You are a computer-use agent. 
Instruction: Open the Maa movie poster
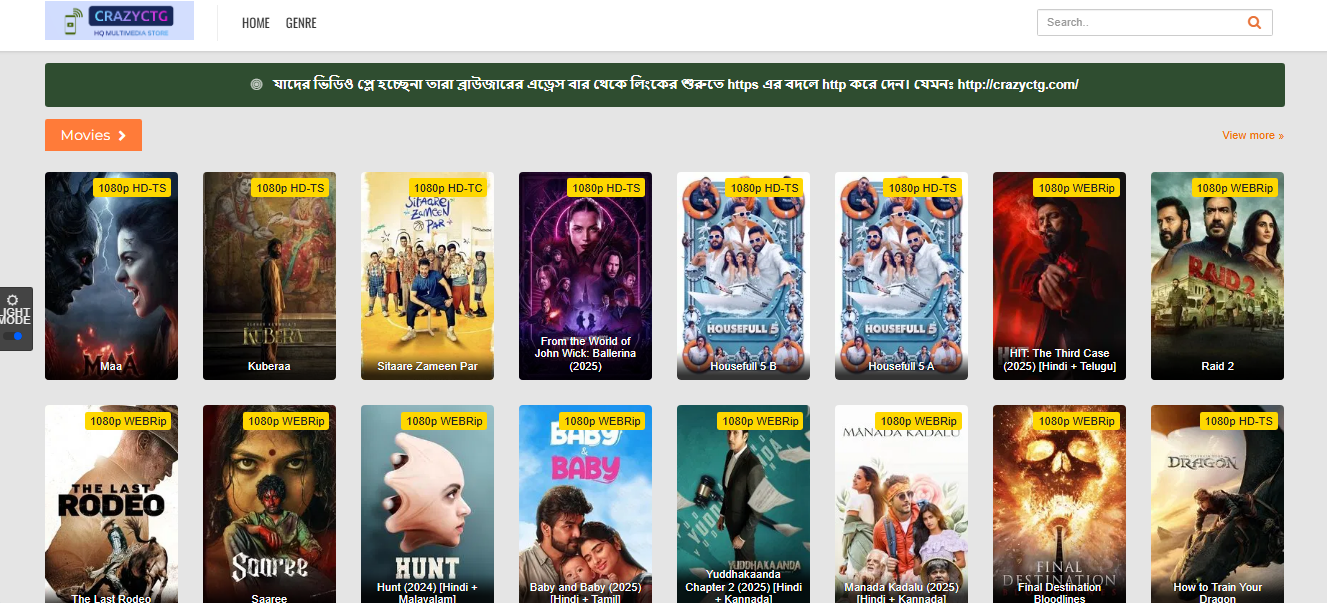[x=111, y=276]
